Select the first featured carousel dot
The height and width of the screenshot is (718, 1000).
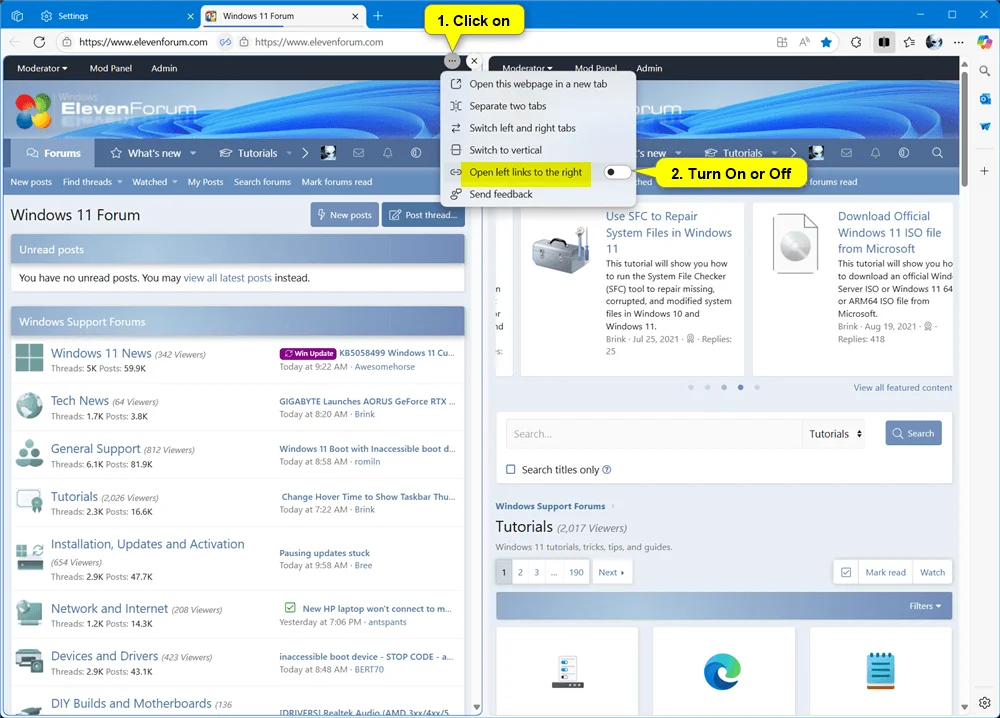(691, 387)
